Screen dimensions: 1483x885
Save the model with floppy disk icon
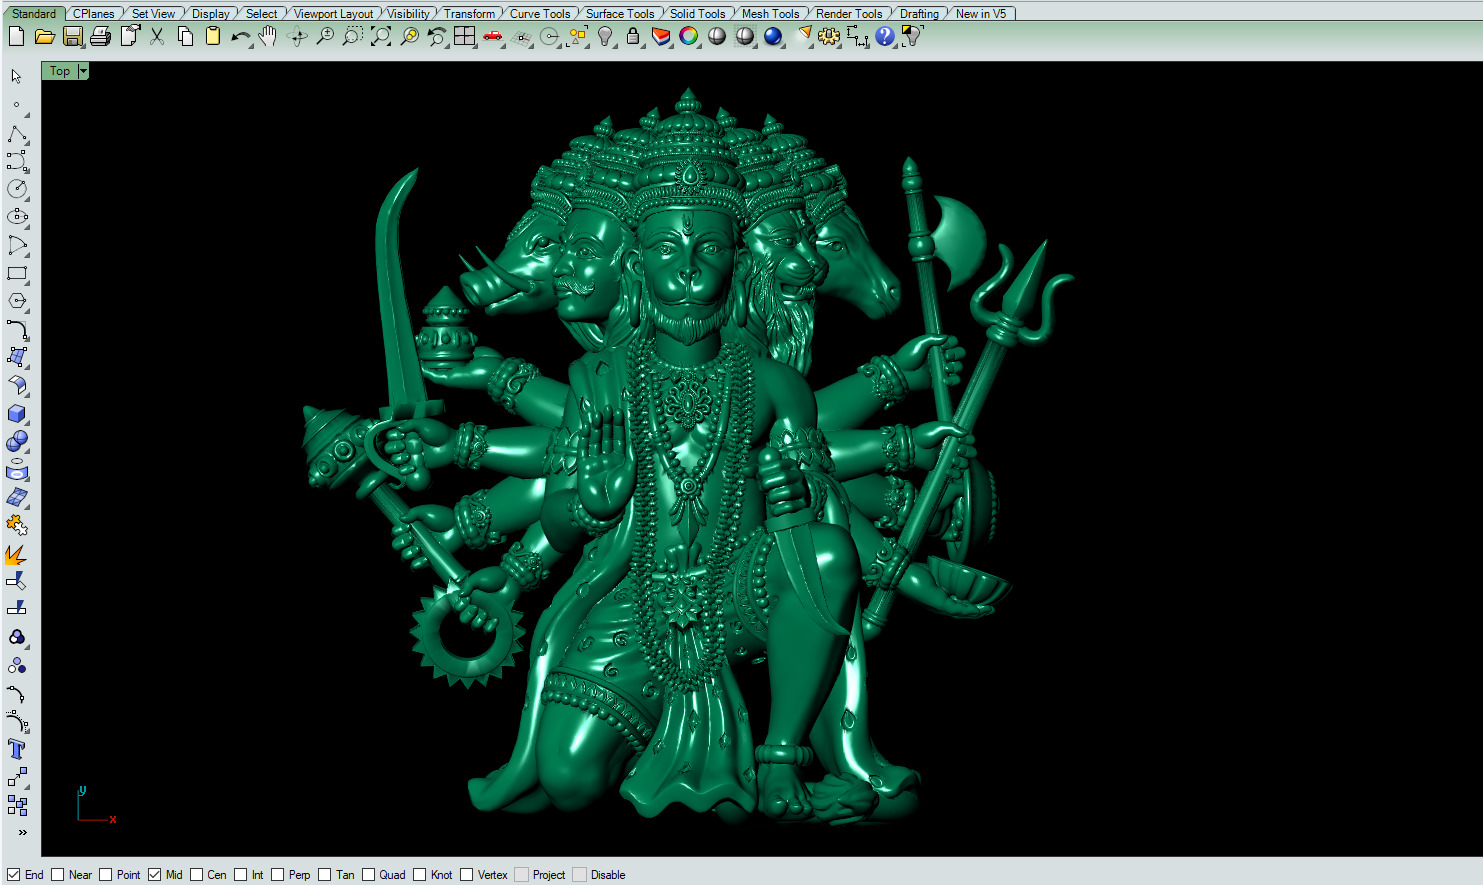pyautogui.click(x=72, y=37)
